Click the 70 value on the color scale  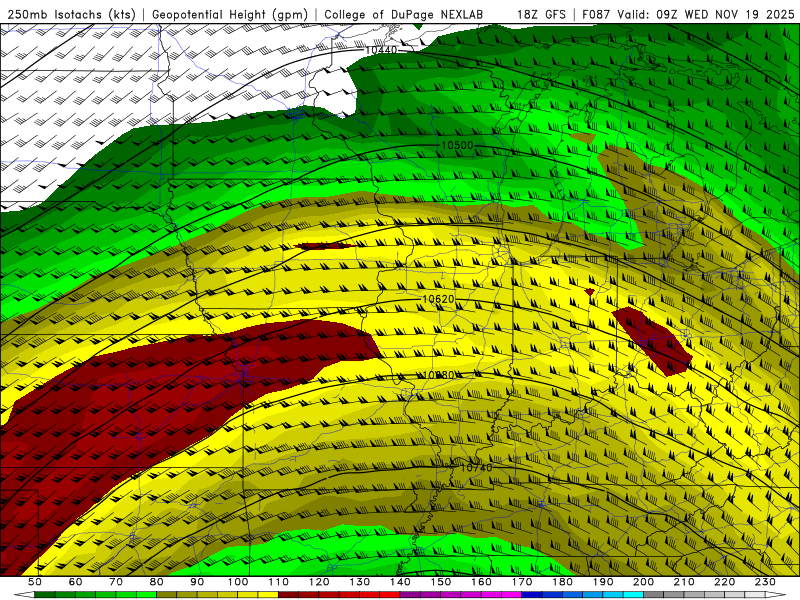pos(116,582)
